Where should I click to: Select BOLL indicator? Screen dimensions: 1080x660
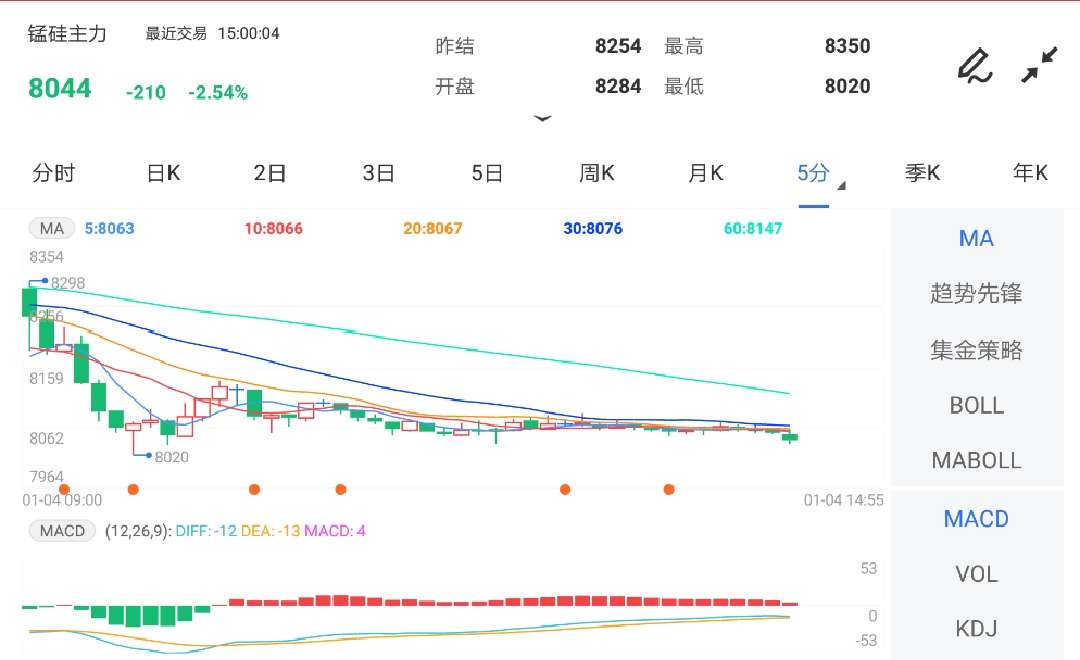(x=976, y=405)
